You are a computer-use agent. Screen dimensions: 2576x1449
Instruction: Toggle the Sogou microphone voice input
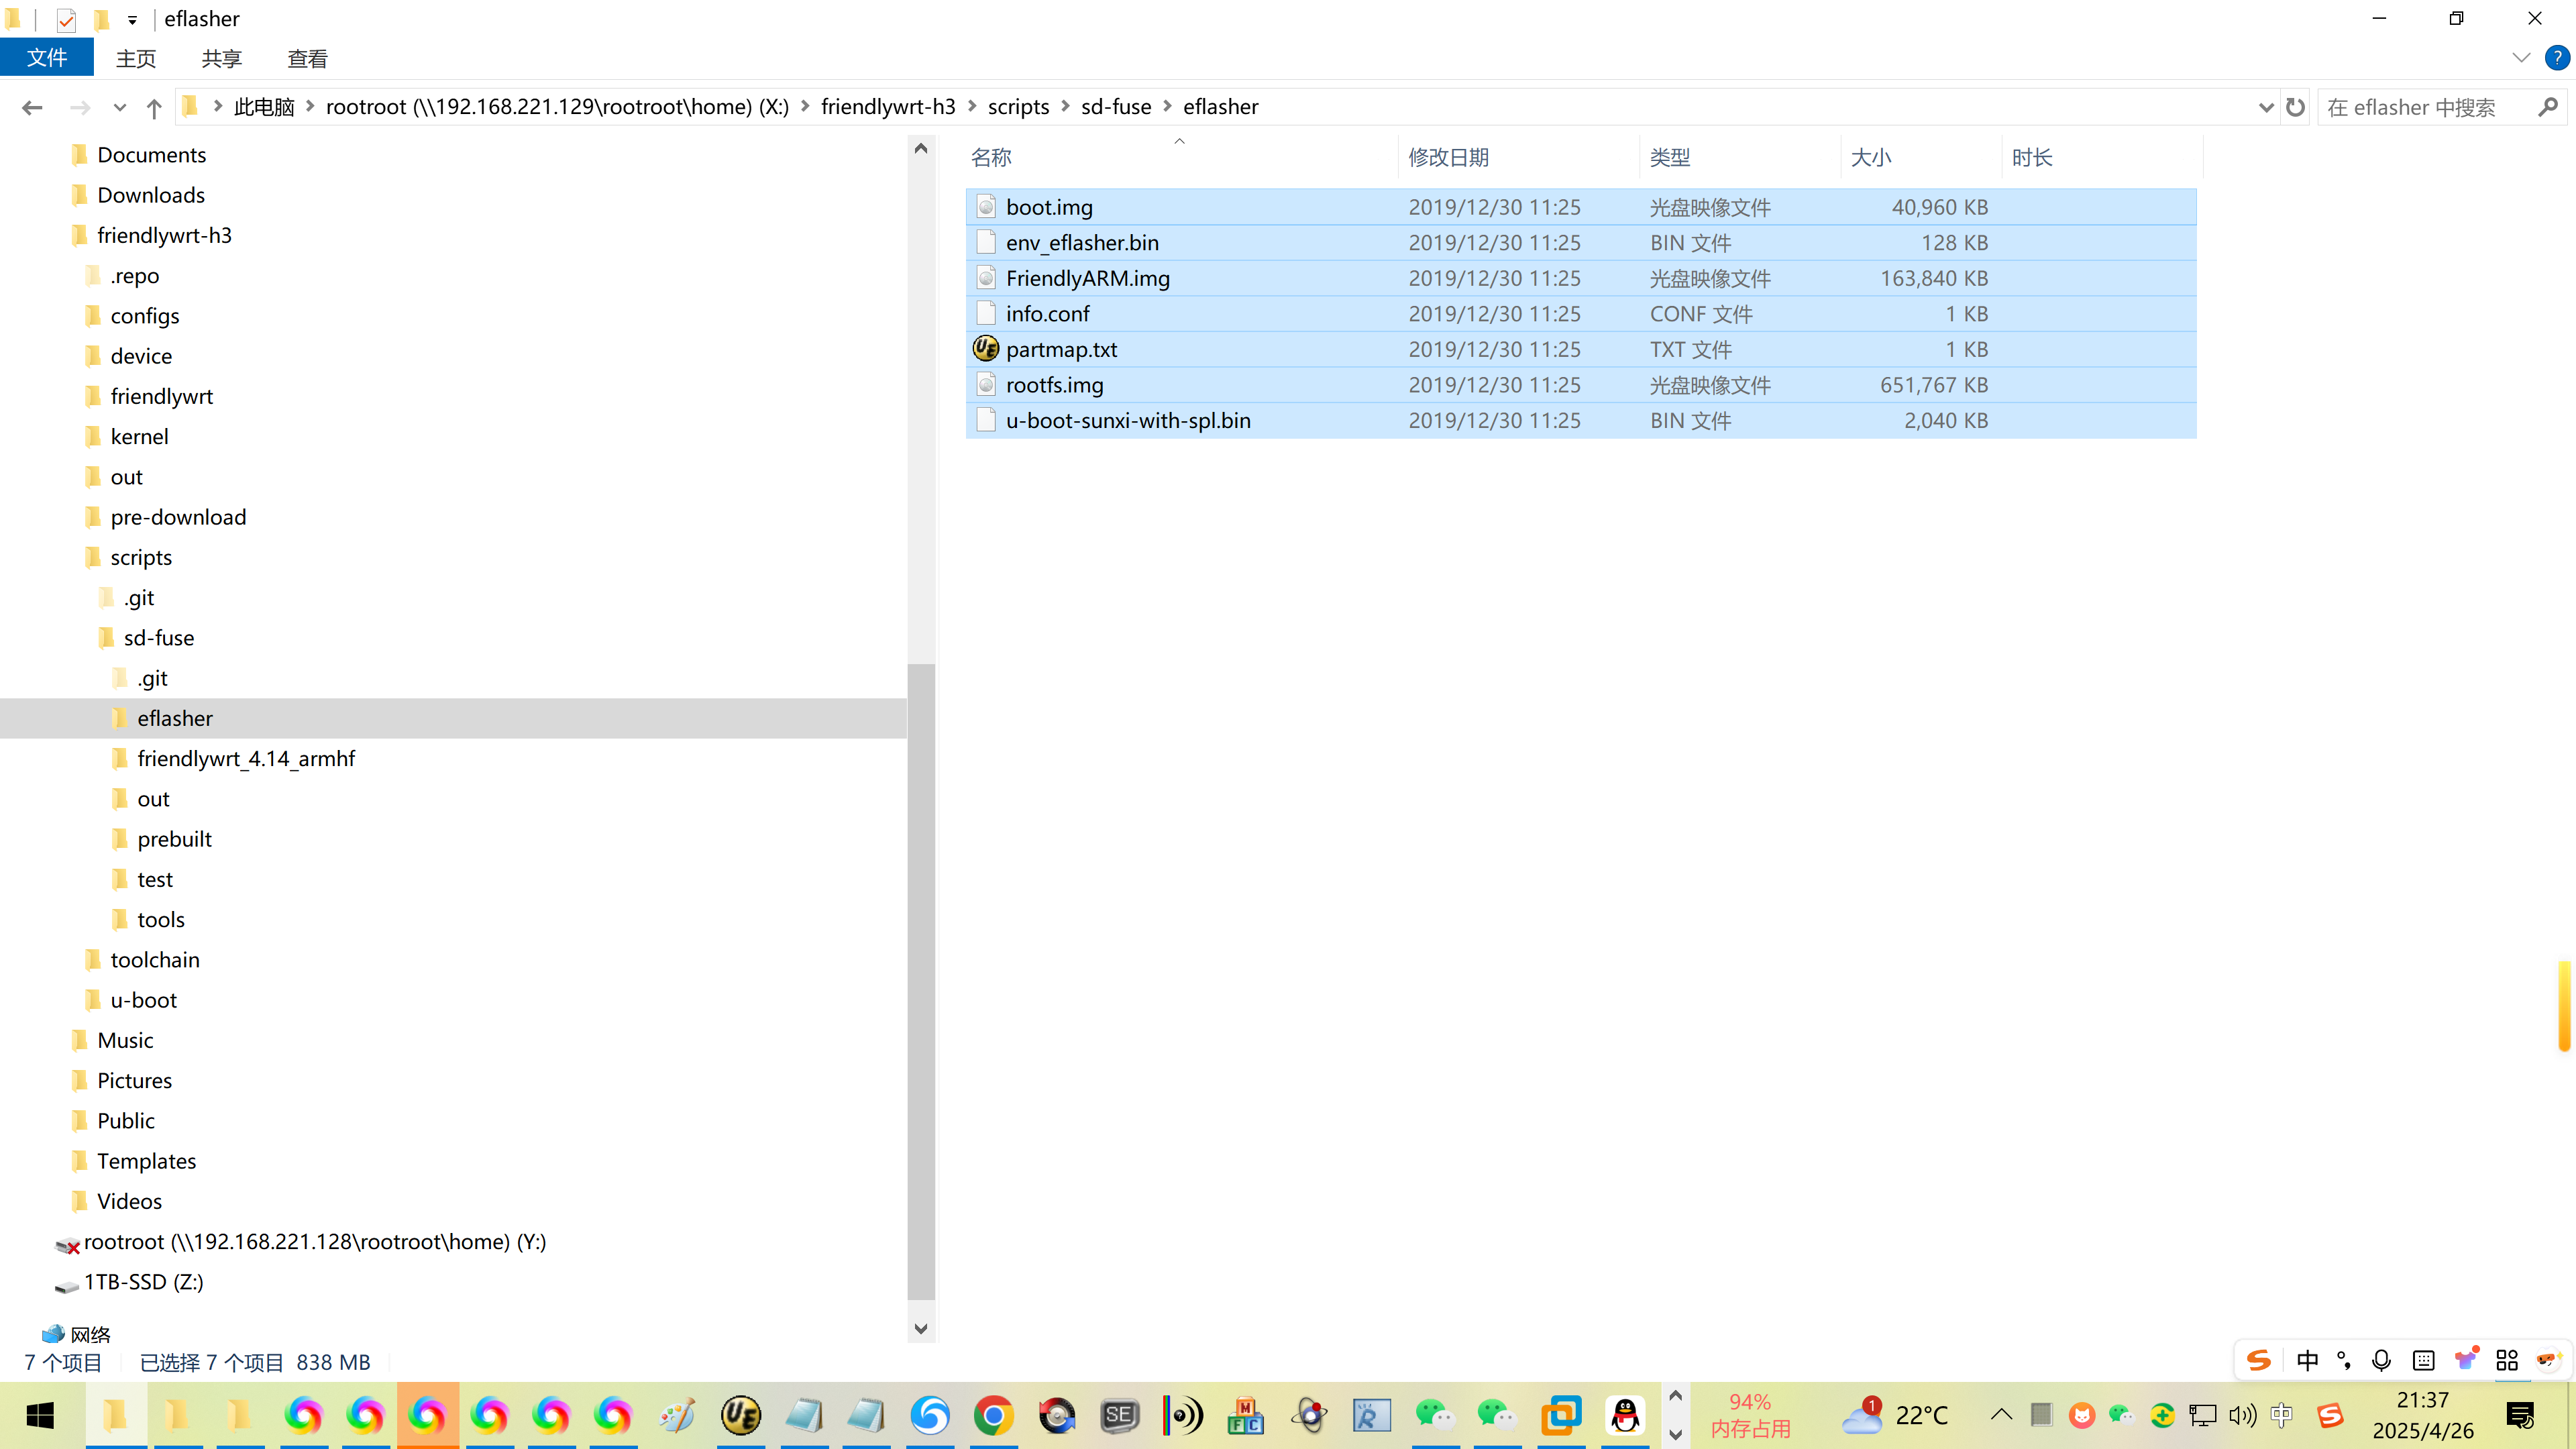(x=2381, y=1360)
